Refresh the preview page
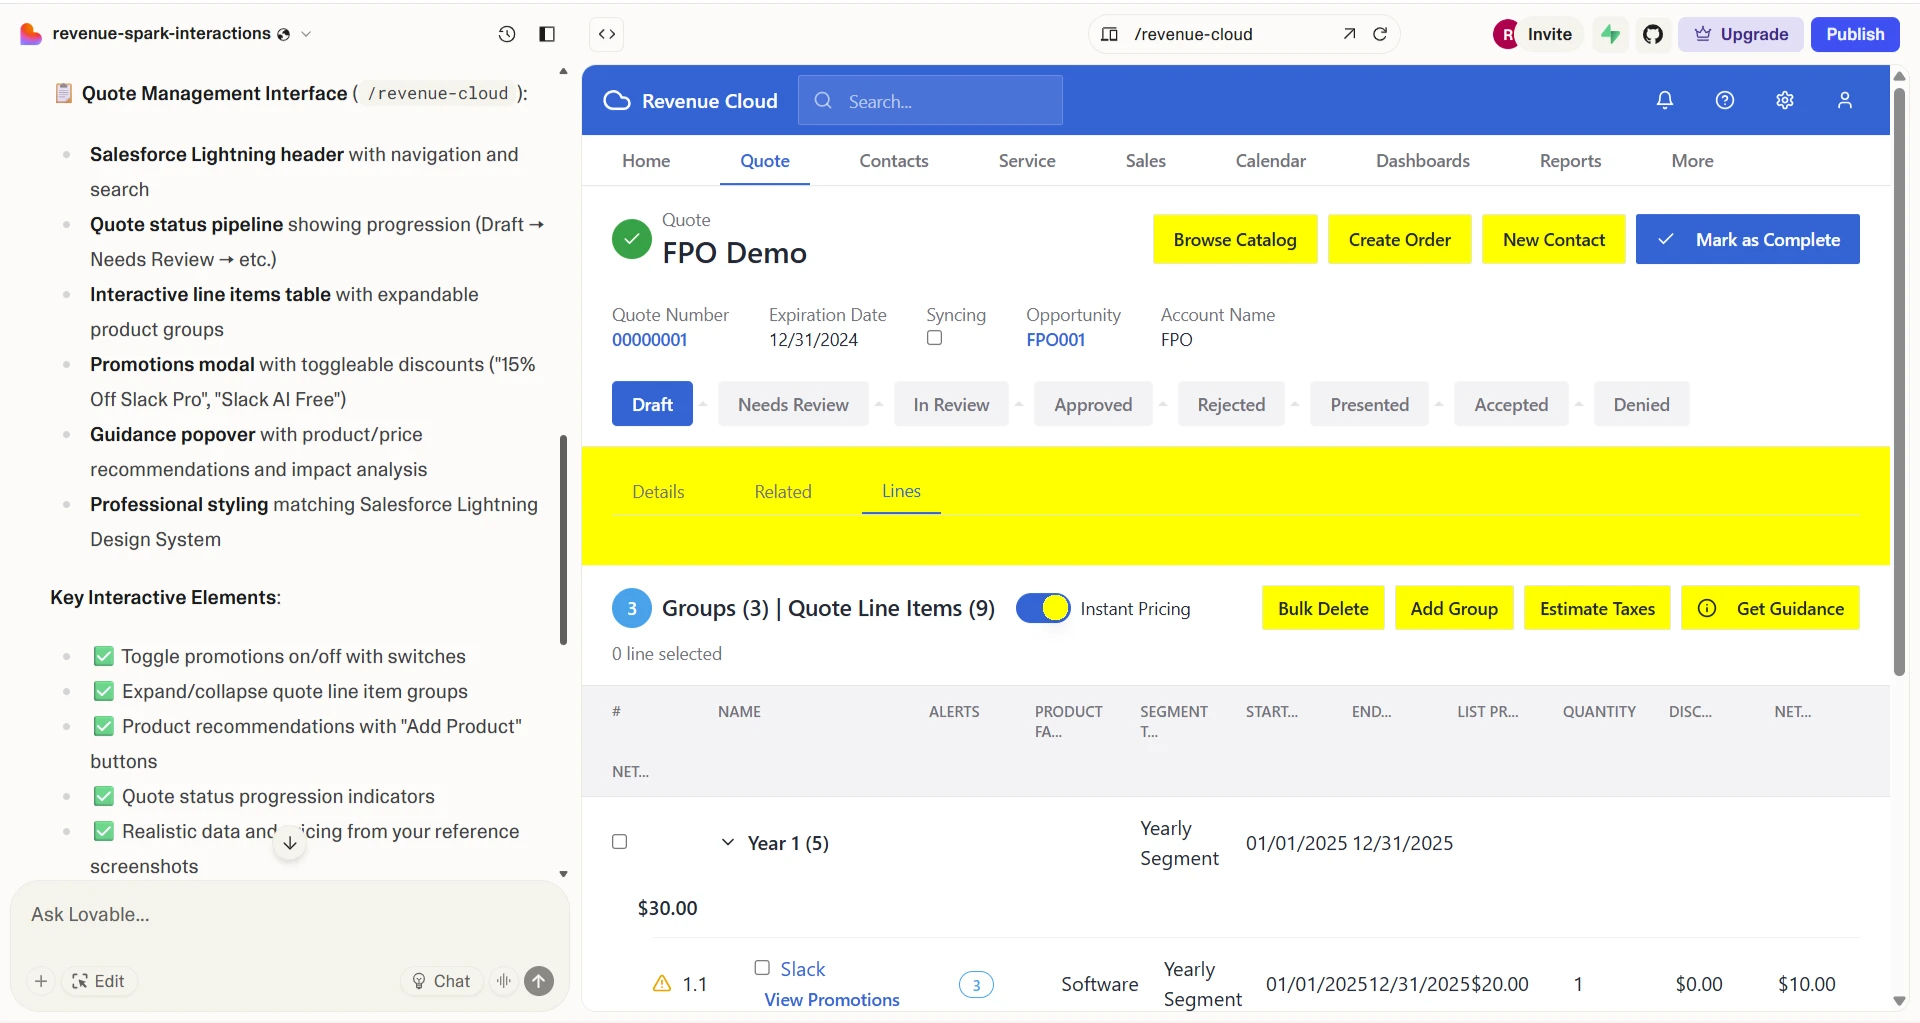 click(x=1380, y=34)
